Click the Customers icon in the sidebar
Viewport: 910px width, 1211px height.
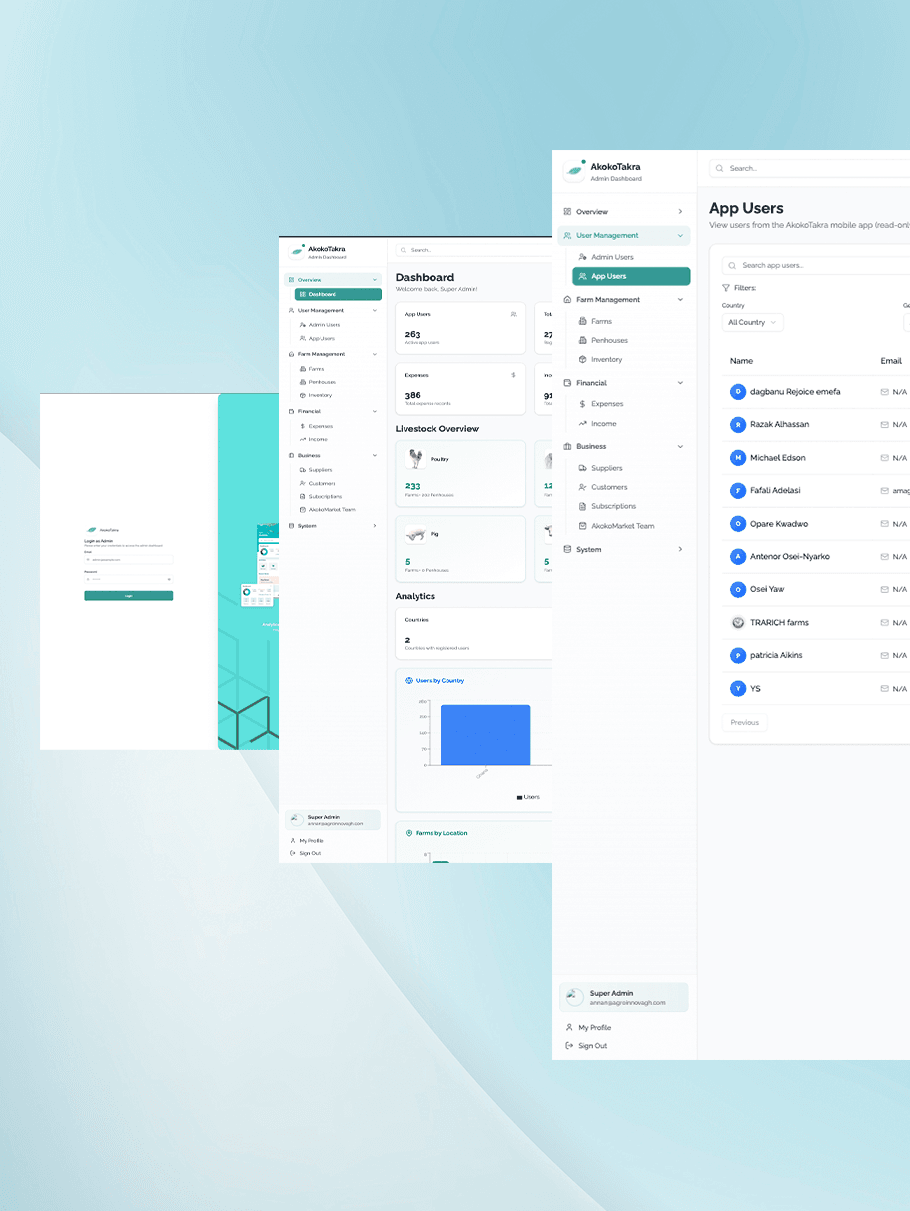(585, 487)
